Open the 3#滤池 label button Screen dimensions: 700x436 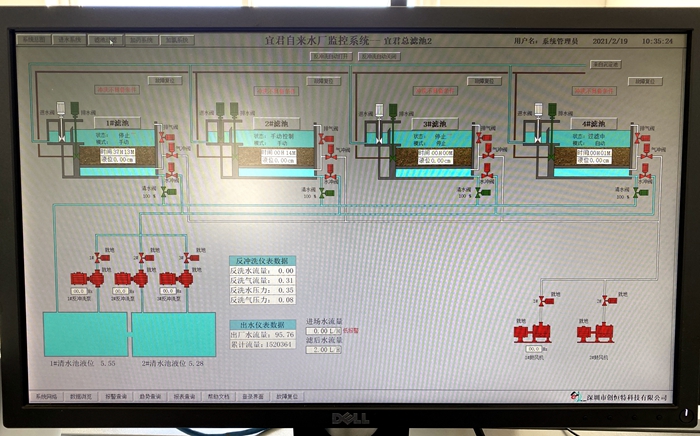point(435,124)
